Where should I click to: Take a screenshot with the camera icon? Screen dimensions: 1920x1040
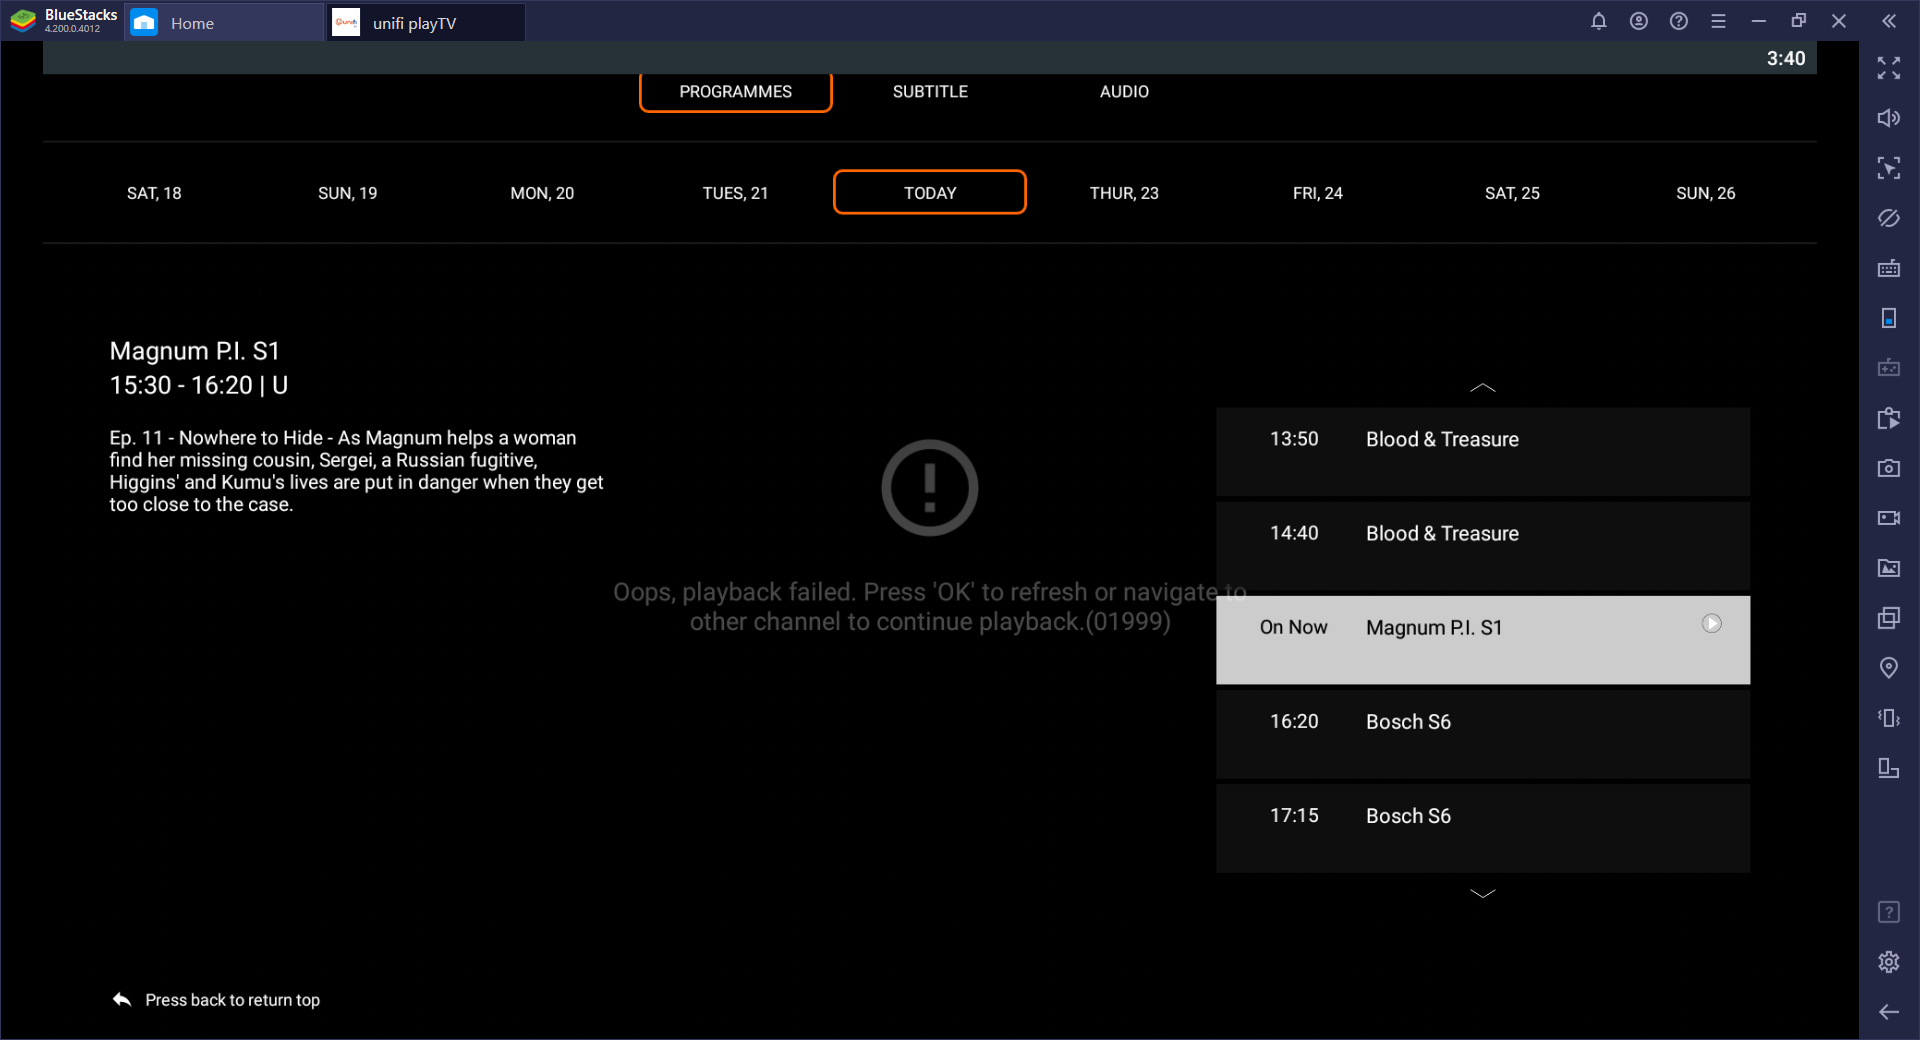point(1889,468)
